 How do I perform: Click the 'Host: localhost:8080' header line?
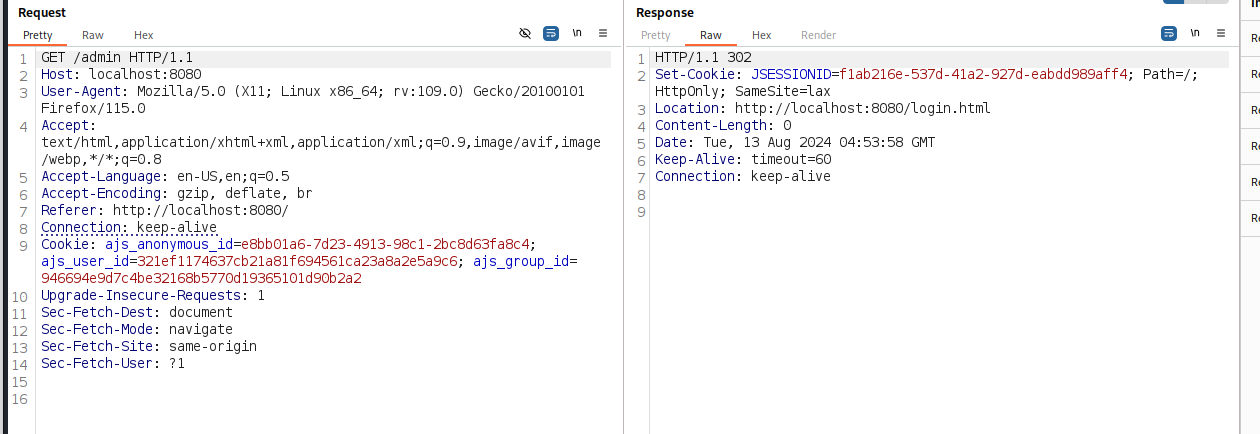click(x=121, y=75)
